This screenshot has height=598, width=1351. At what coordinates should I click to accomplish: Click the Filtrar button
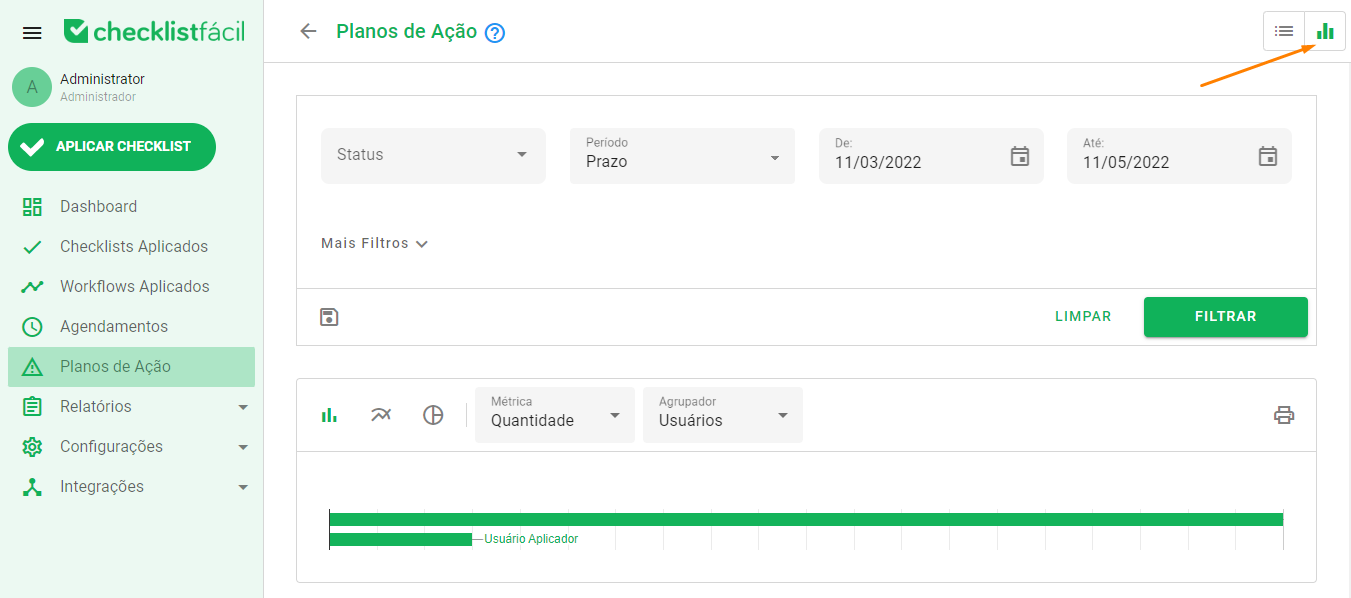click(x=1226, y=317)
